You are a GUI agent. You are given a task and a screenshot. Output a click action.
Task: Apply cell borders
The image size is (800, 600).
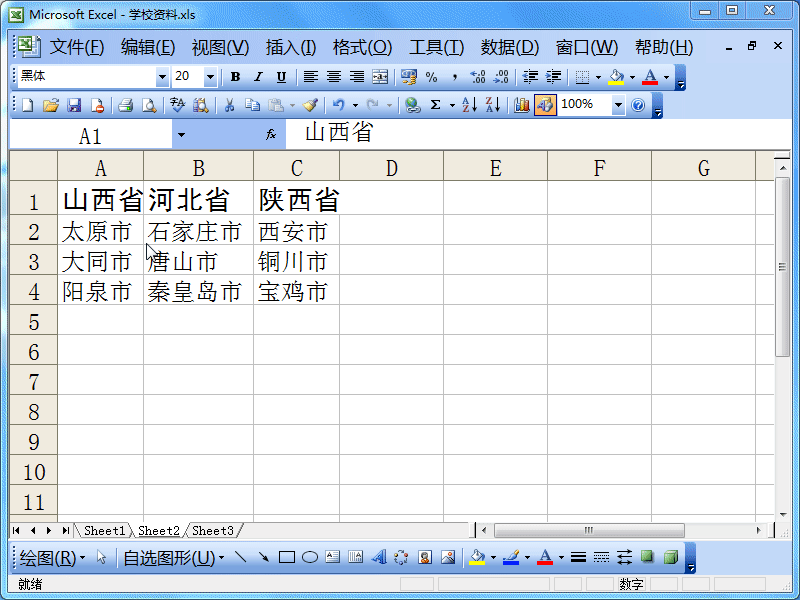[582, 77]
